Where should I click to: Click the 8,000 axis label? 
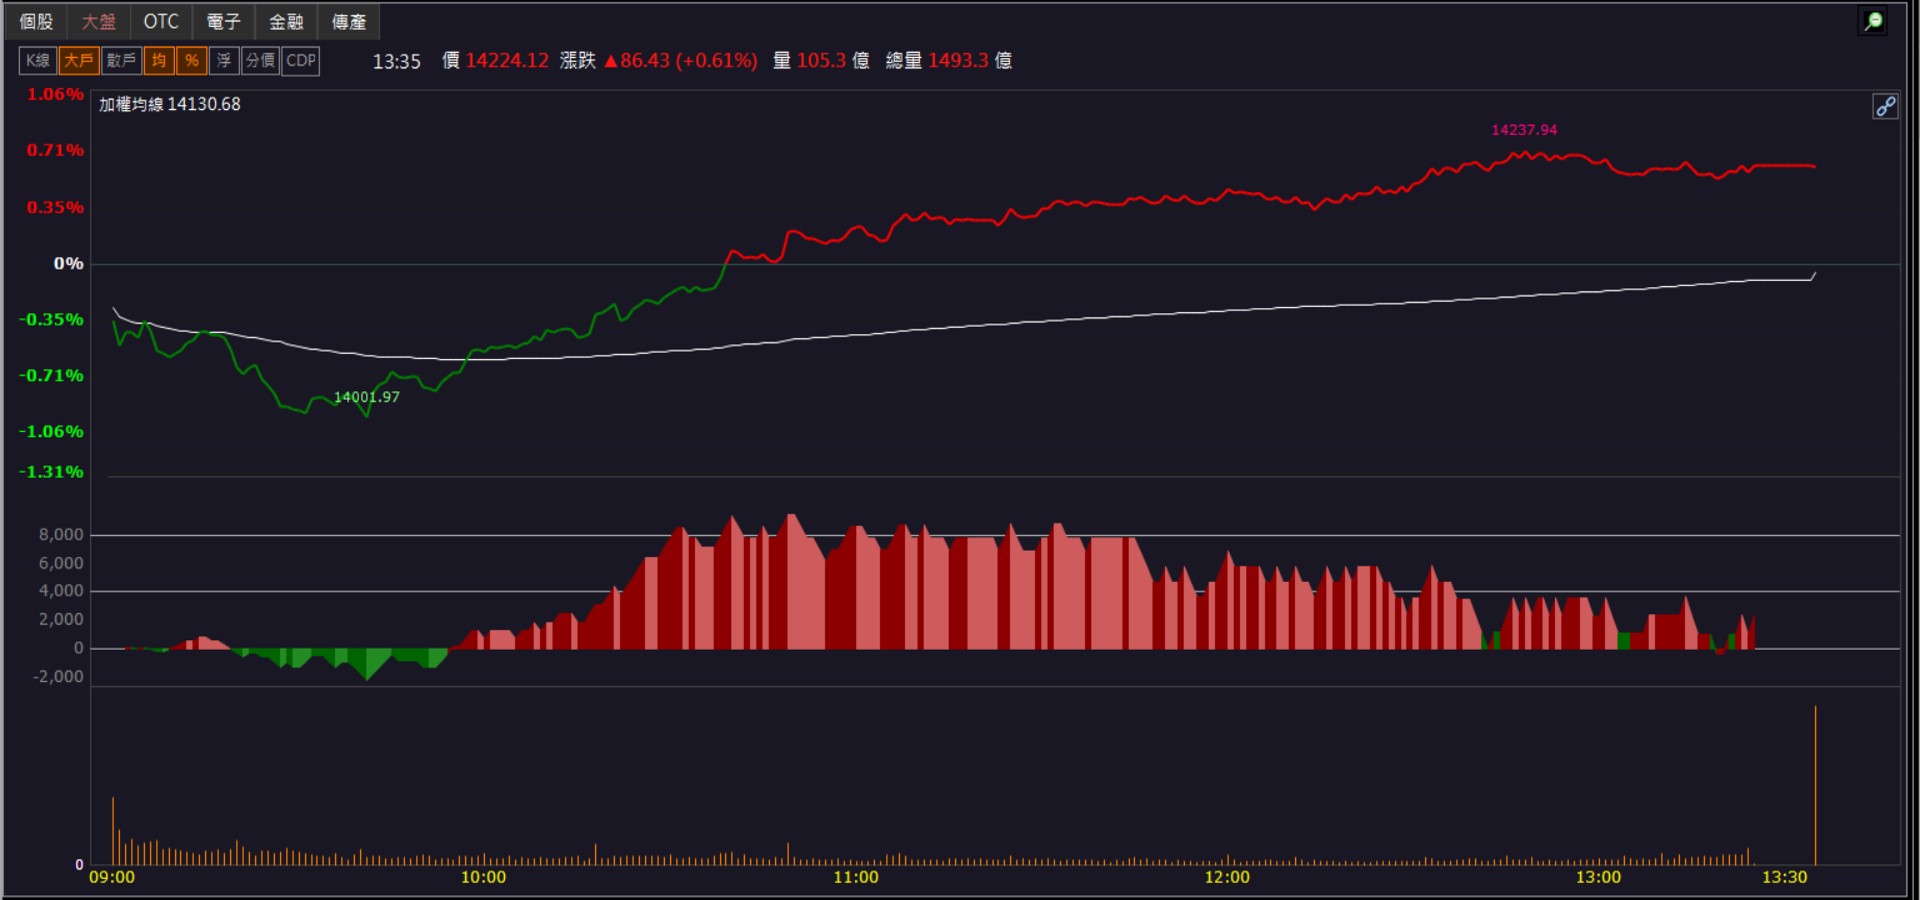(61, 535)
